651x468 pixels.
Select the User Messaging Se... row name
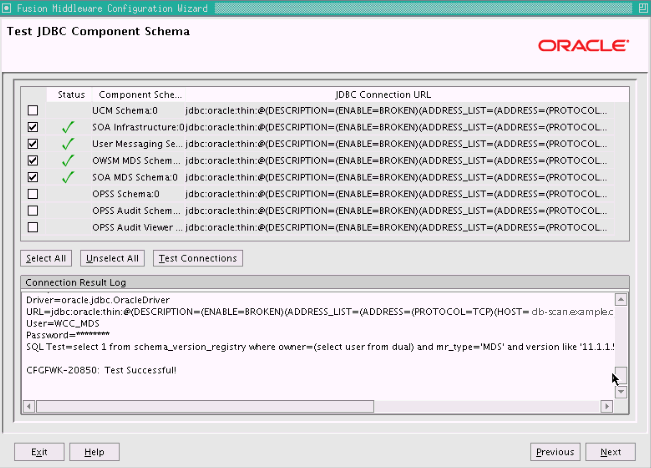click(x=137, y=144)
